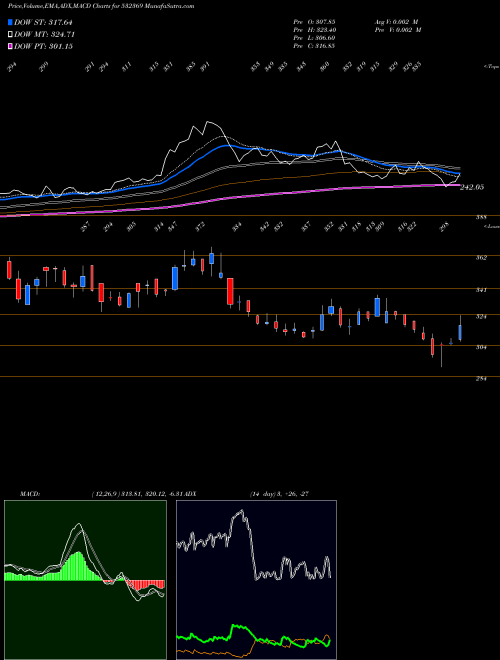The height and width of the screenshot is (660, 500).
Task: Click the 287 lows value label
Action: [85, 227]
